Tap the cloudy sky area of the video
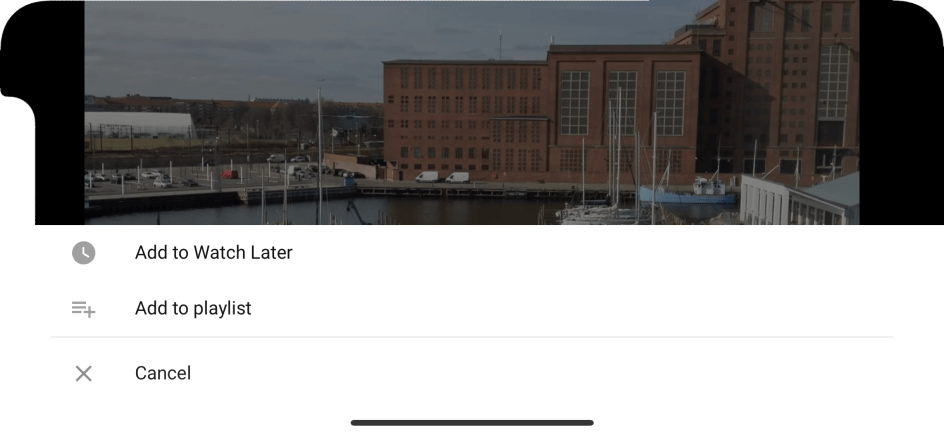Viewport: 944px width, 435px height. coord(289,48)
